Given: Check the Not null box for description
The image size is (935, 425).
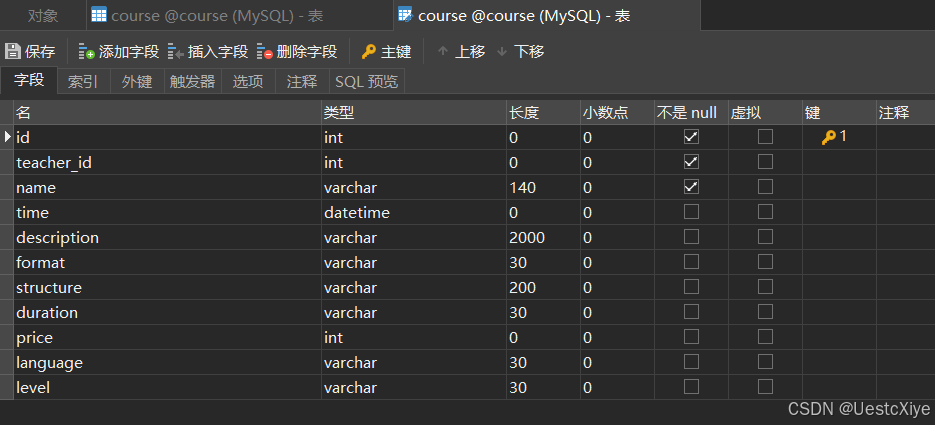Looking at the screenshot, I should [x=691, y=237].
